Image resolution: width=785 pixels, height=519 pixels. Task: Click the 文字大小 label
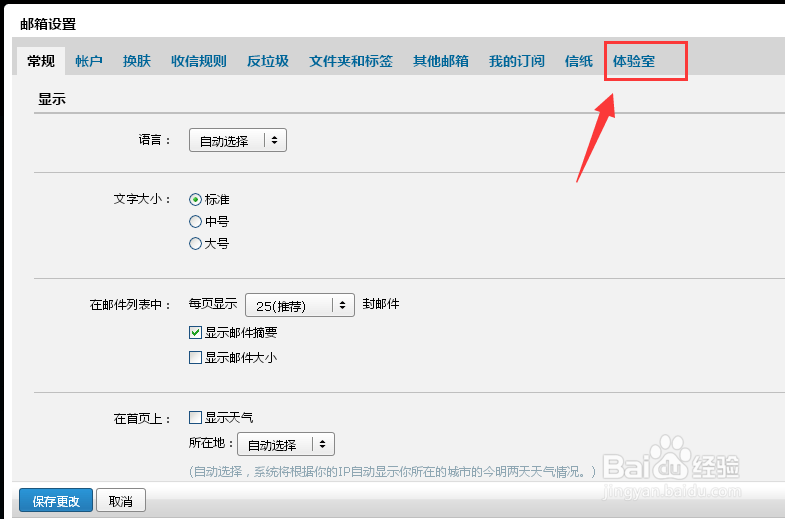pyautogui.click(x=143, y=199)
